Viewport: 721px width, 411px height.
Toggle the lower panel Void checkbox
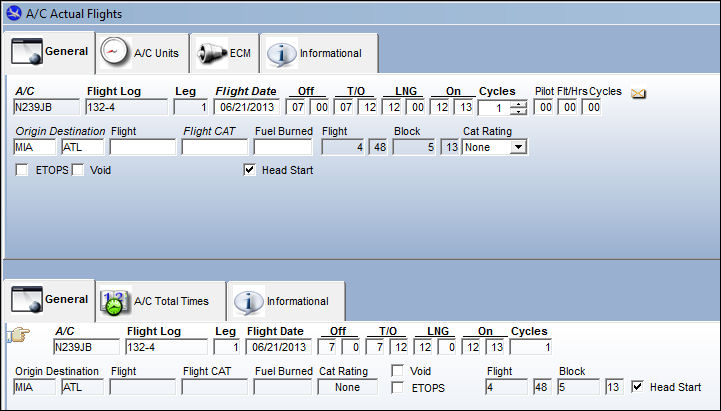click(x=397, y=371)
